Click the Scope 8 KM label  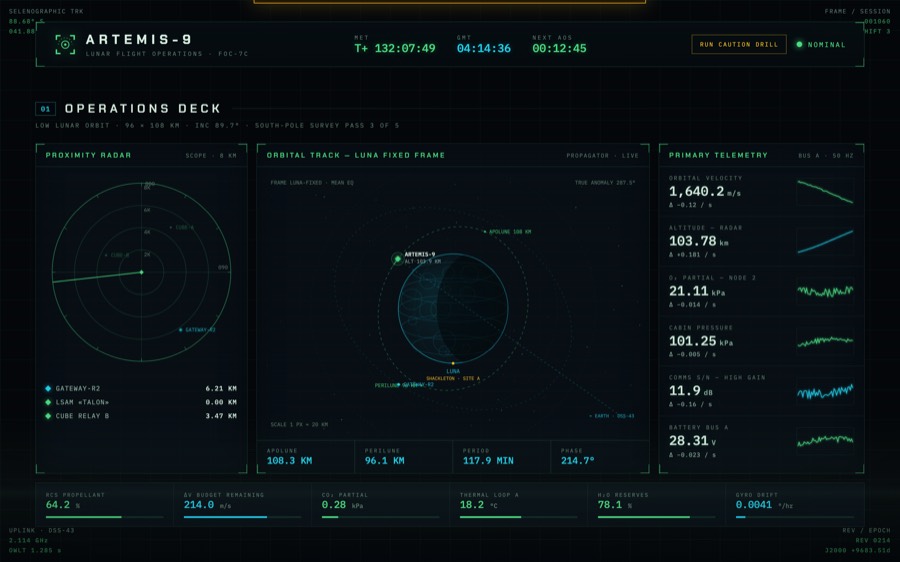coord(211,156)
